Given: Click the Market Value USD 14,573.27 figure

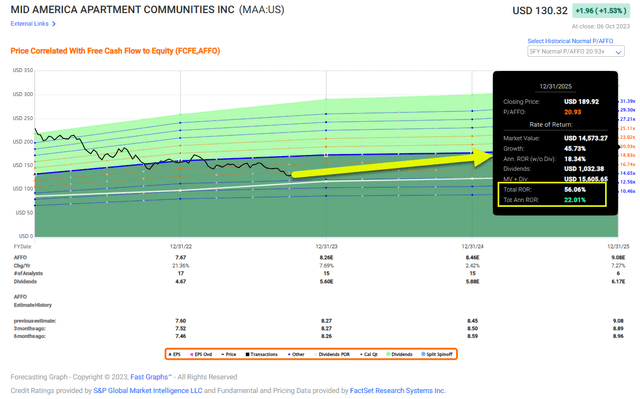Looking at the screenshot, I should (586, 138).
